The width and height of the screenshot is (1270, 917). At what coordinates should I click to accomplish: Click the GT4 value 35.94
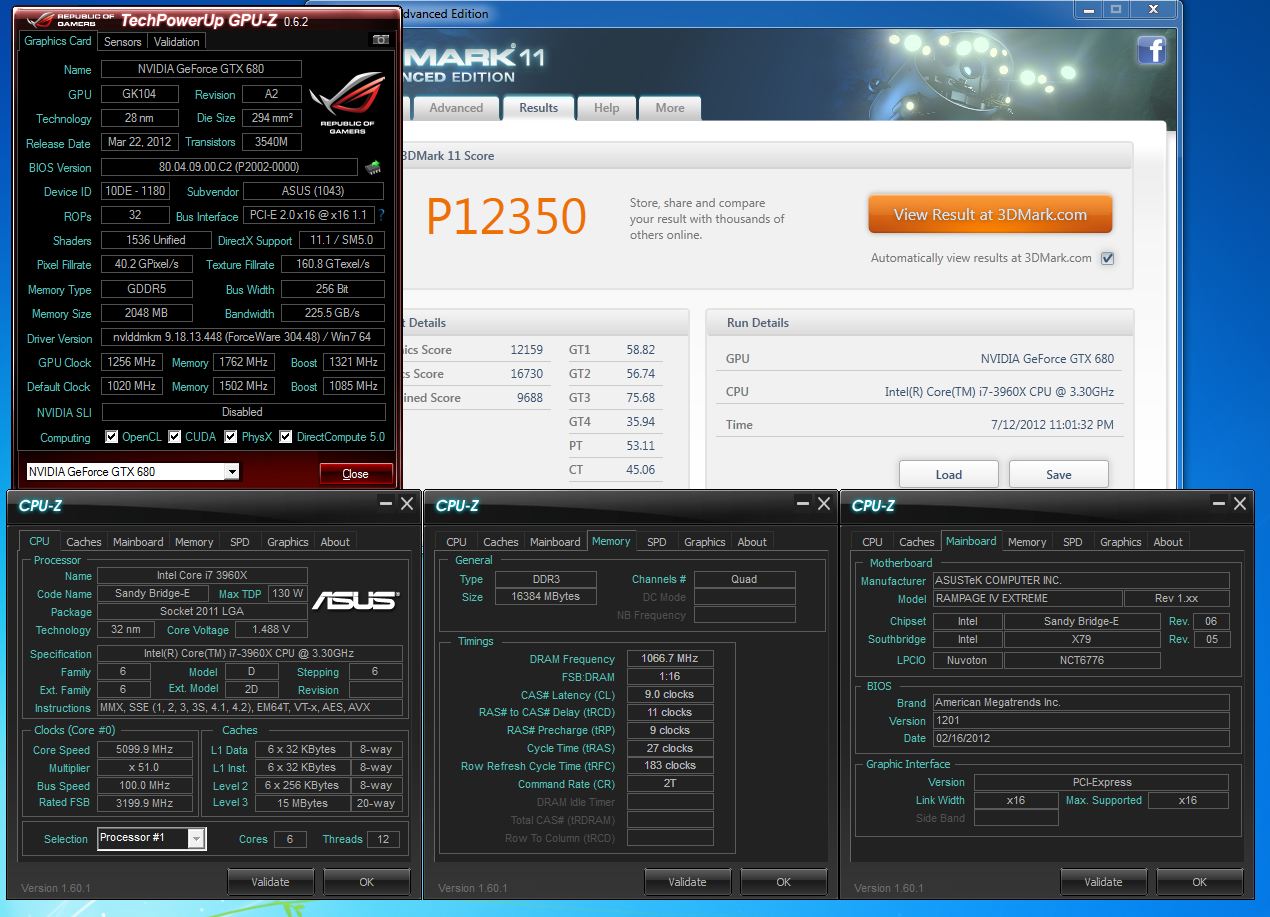640,422
